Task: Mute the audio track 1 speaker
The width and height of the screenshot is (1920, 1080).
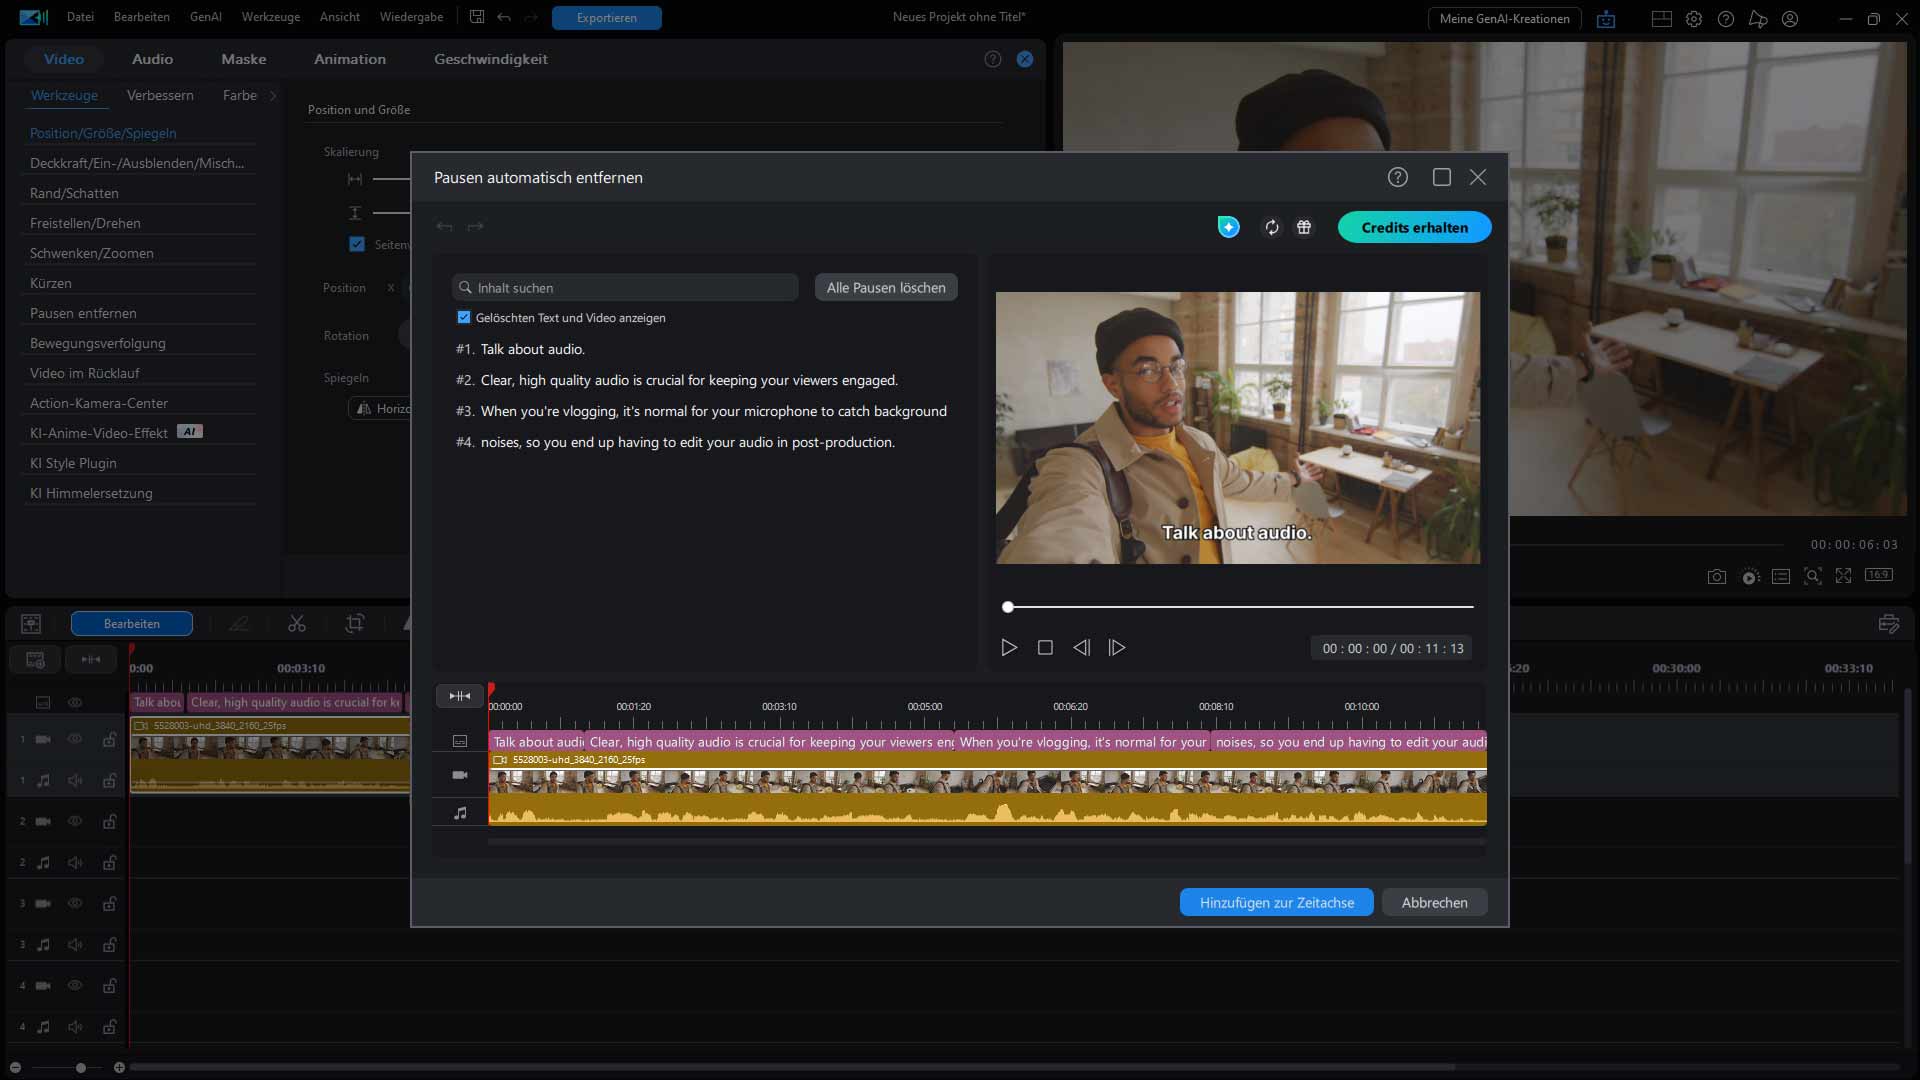Action: pos(75,781)
